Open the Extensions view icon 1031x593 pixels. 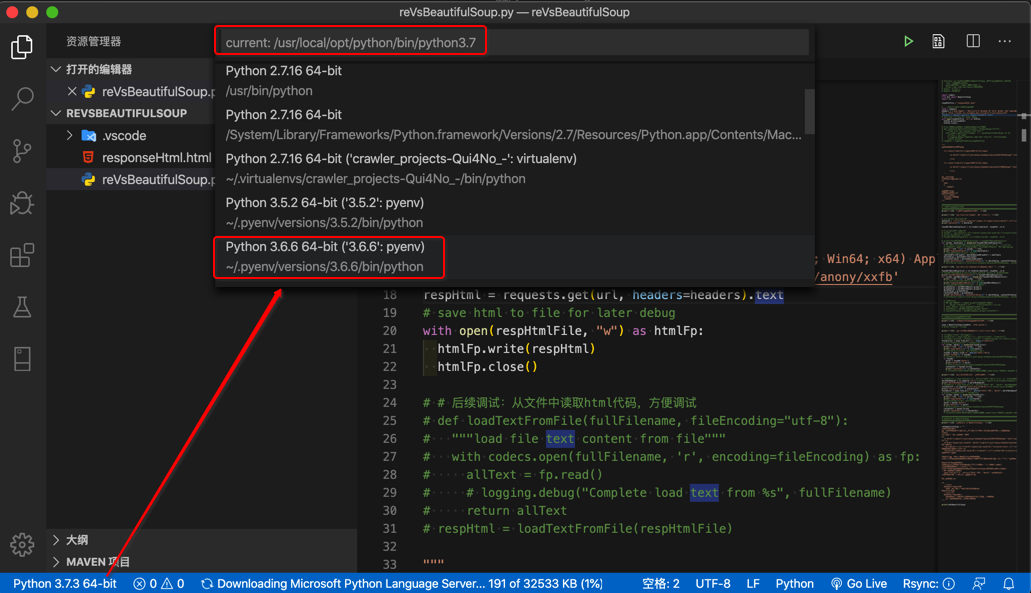[22, 255]
